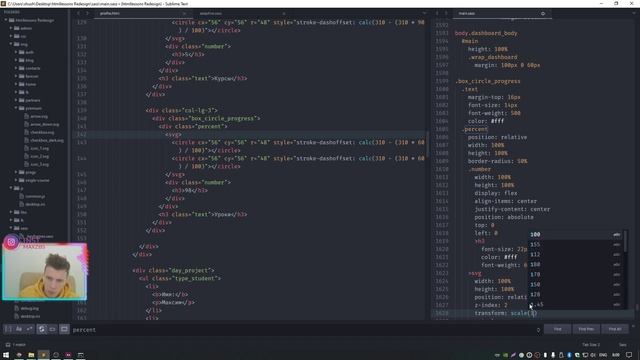Change Sass syntax selector in status bar

(x=622, y=345)
